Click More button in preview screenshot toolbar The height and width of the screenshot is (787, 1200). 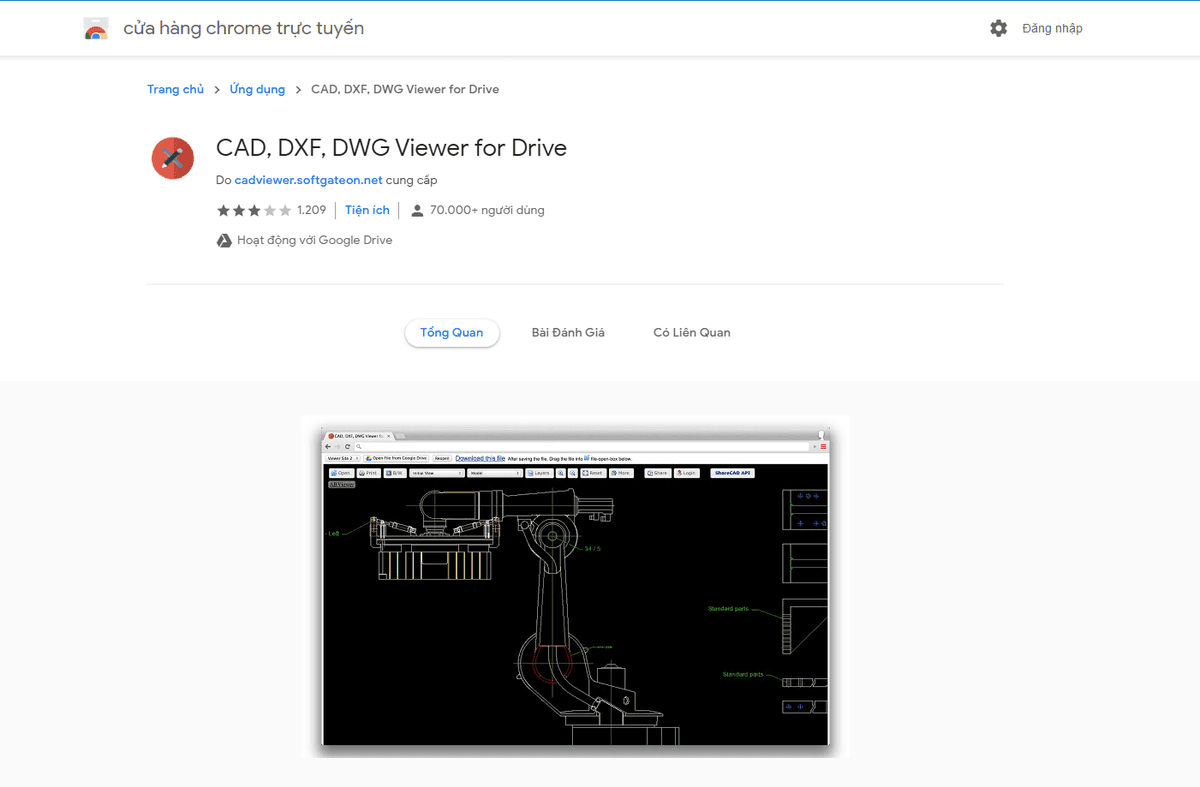pyautogui.click(x=620, y=473)
